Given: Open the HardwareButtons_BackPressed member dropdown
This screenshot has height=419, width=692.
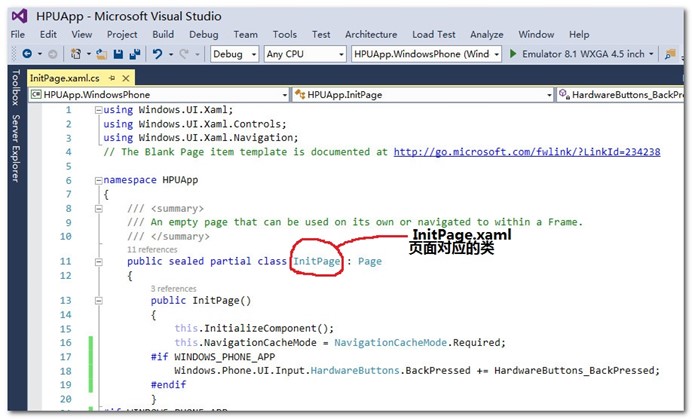Looking at the screenshot, I should click(x=621, y=94).
